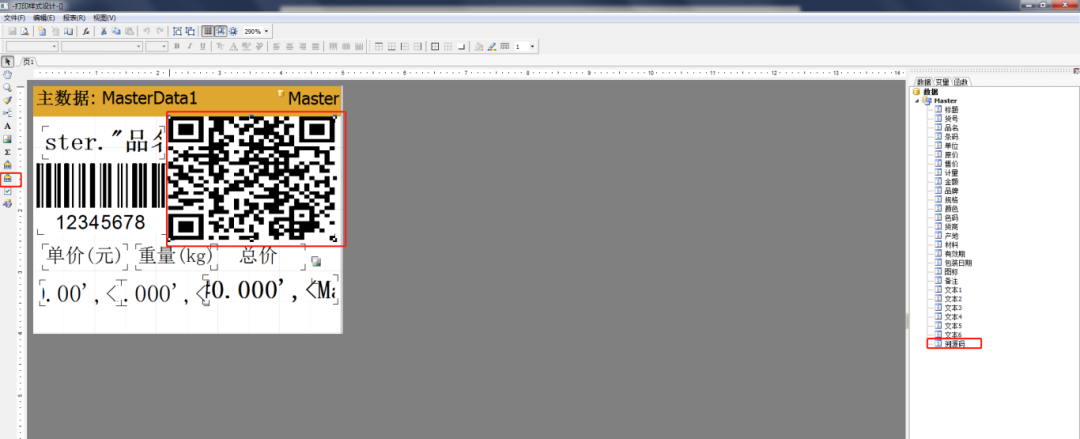
Task: Click the Cut scissors icon
Action: [103, 32]
